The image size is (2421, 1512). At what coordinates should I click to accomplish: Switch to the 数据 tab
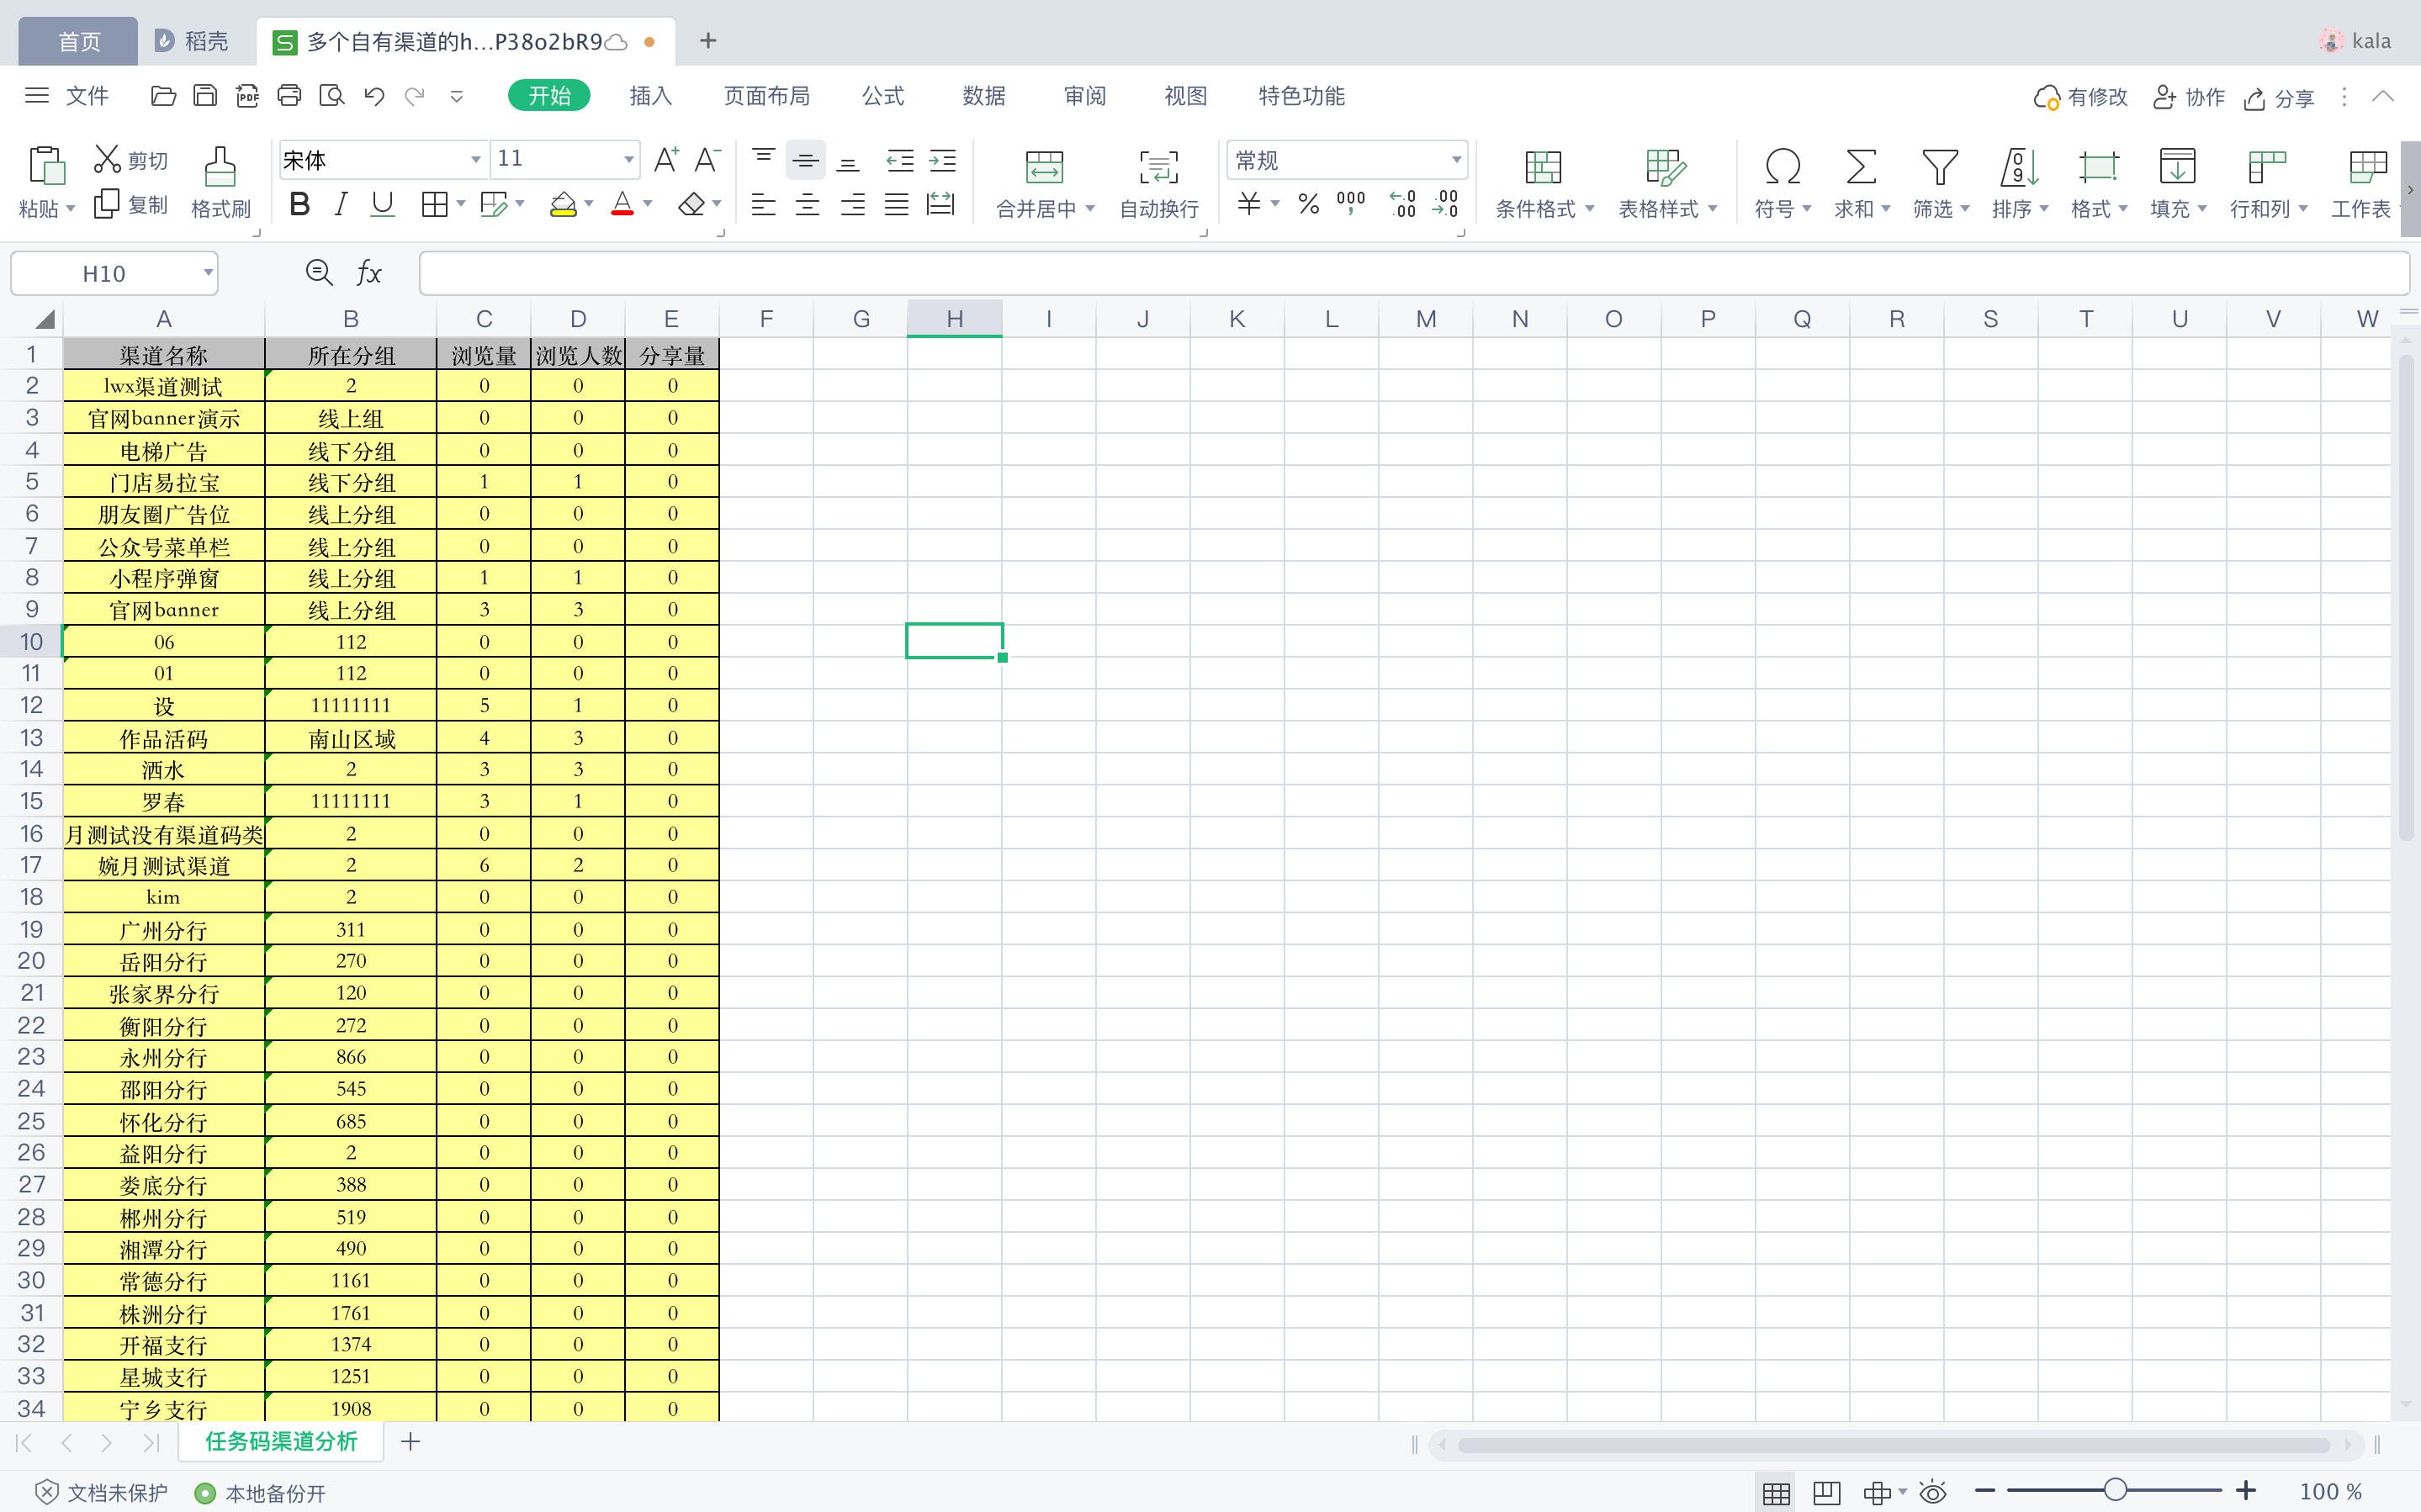click(x=984, y=96)
